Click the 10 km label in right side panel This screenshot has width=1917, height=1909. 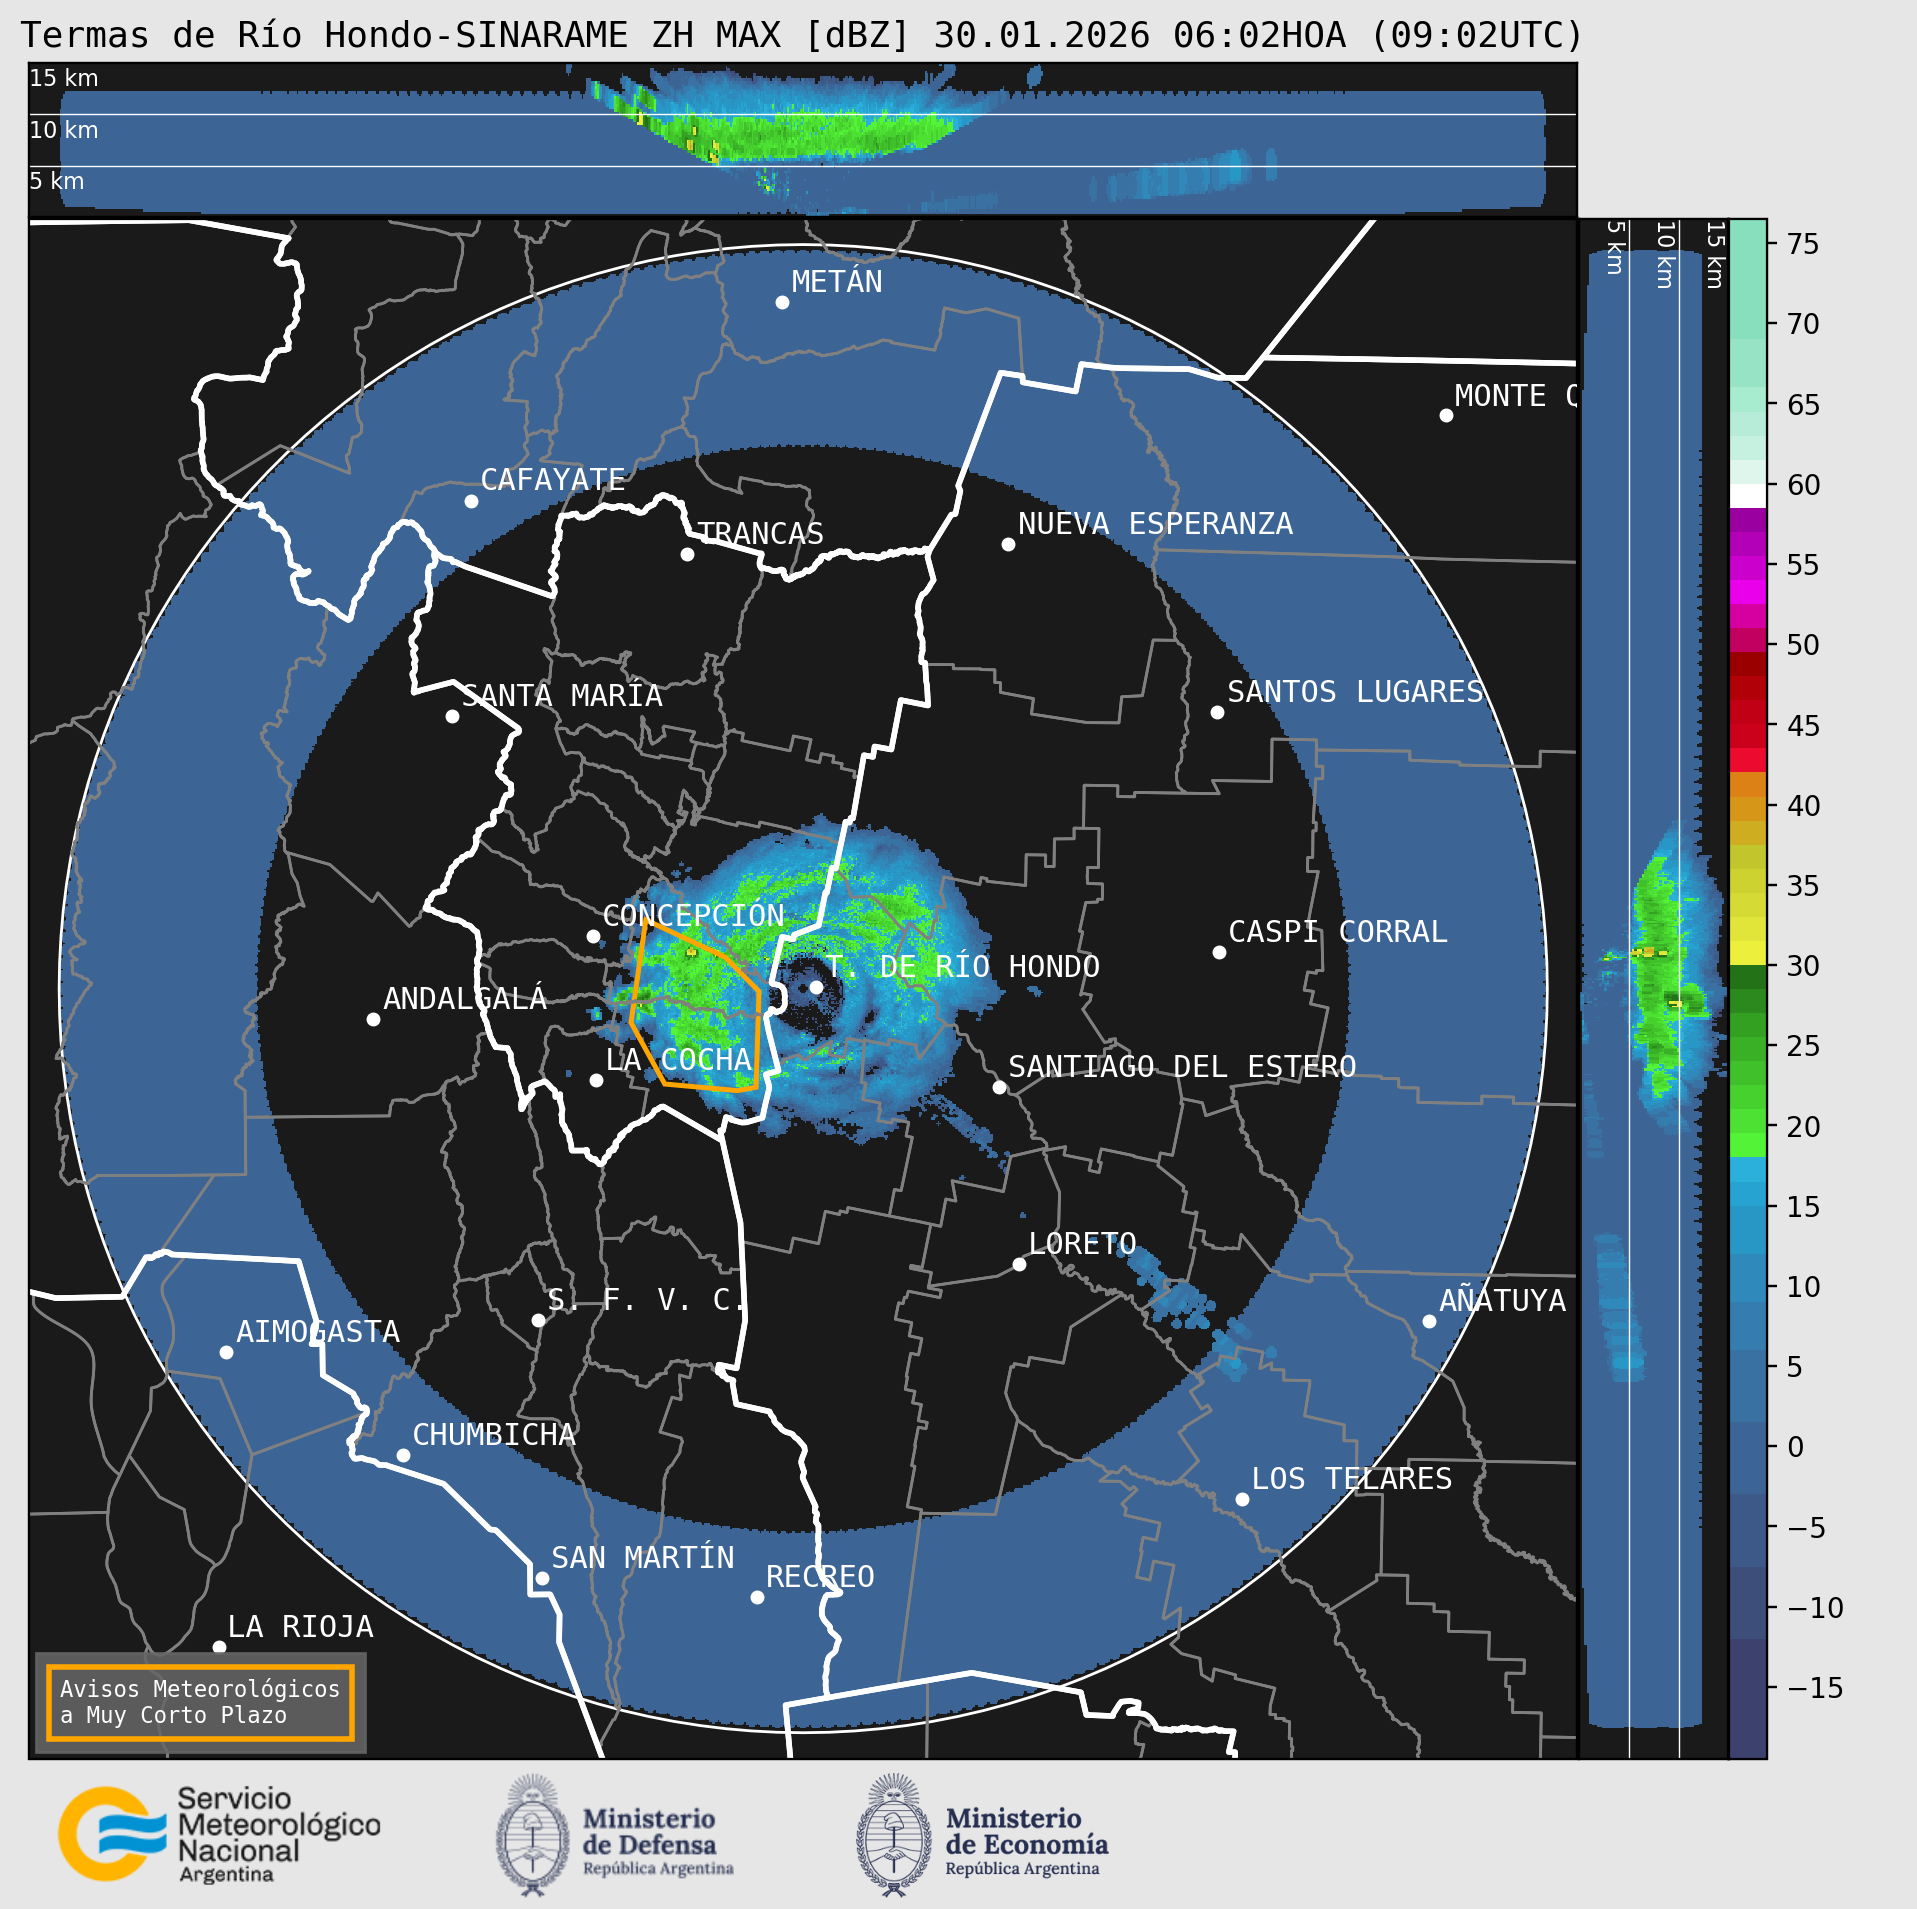tap(1665, 255)
